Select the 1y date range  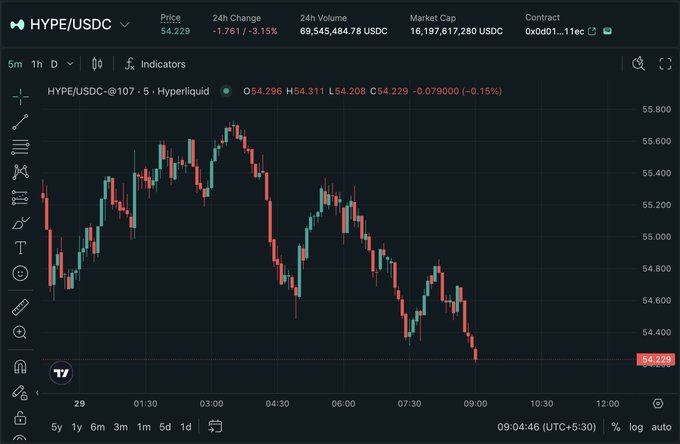coord(77,427)
